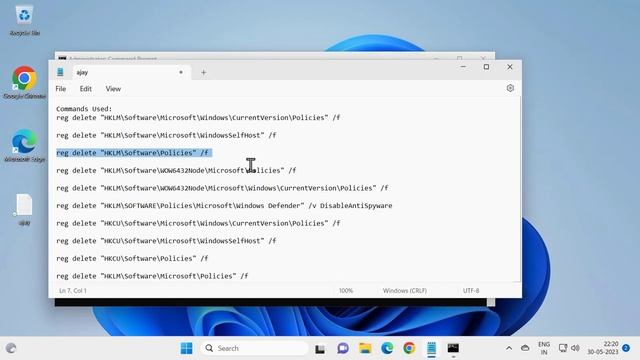Maximize the Notepad window

pos(486,67)
